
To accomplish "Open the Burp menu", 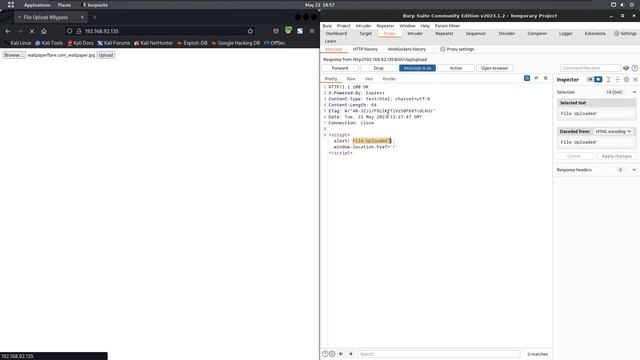I will [x=327, y=26].
